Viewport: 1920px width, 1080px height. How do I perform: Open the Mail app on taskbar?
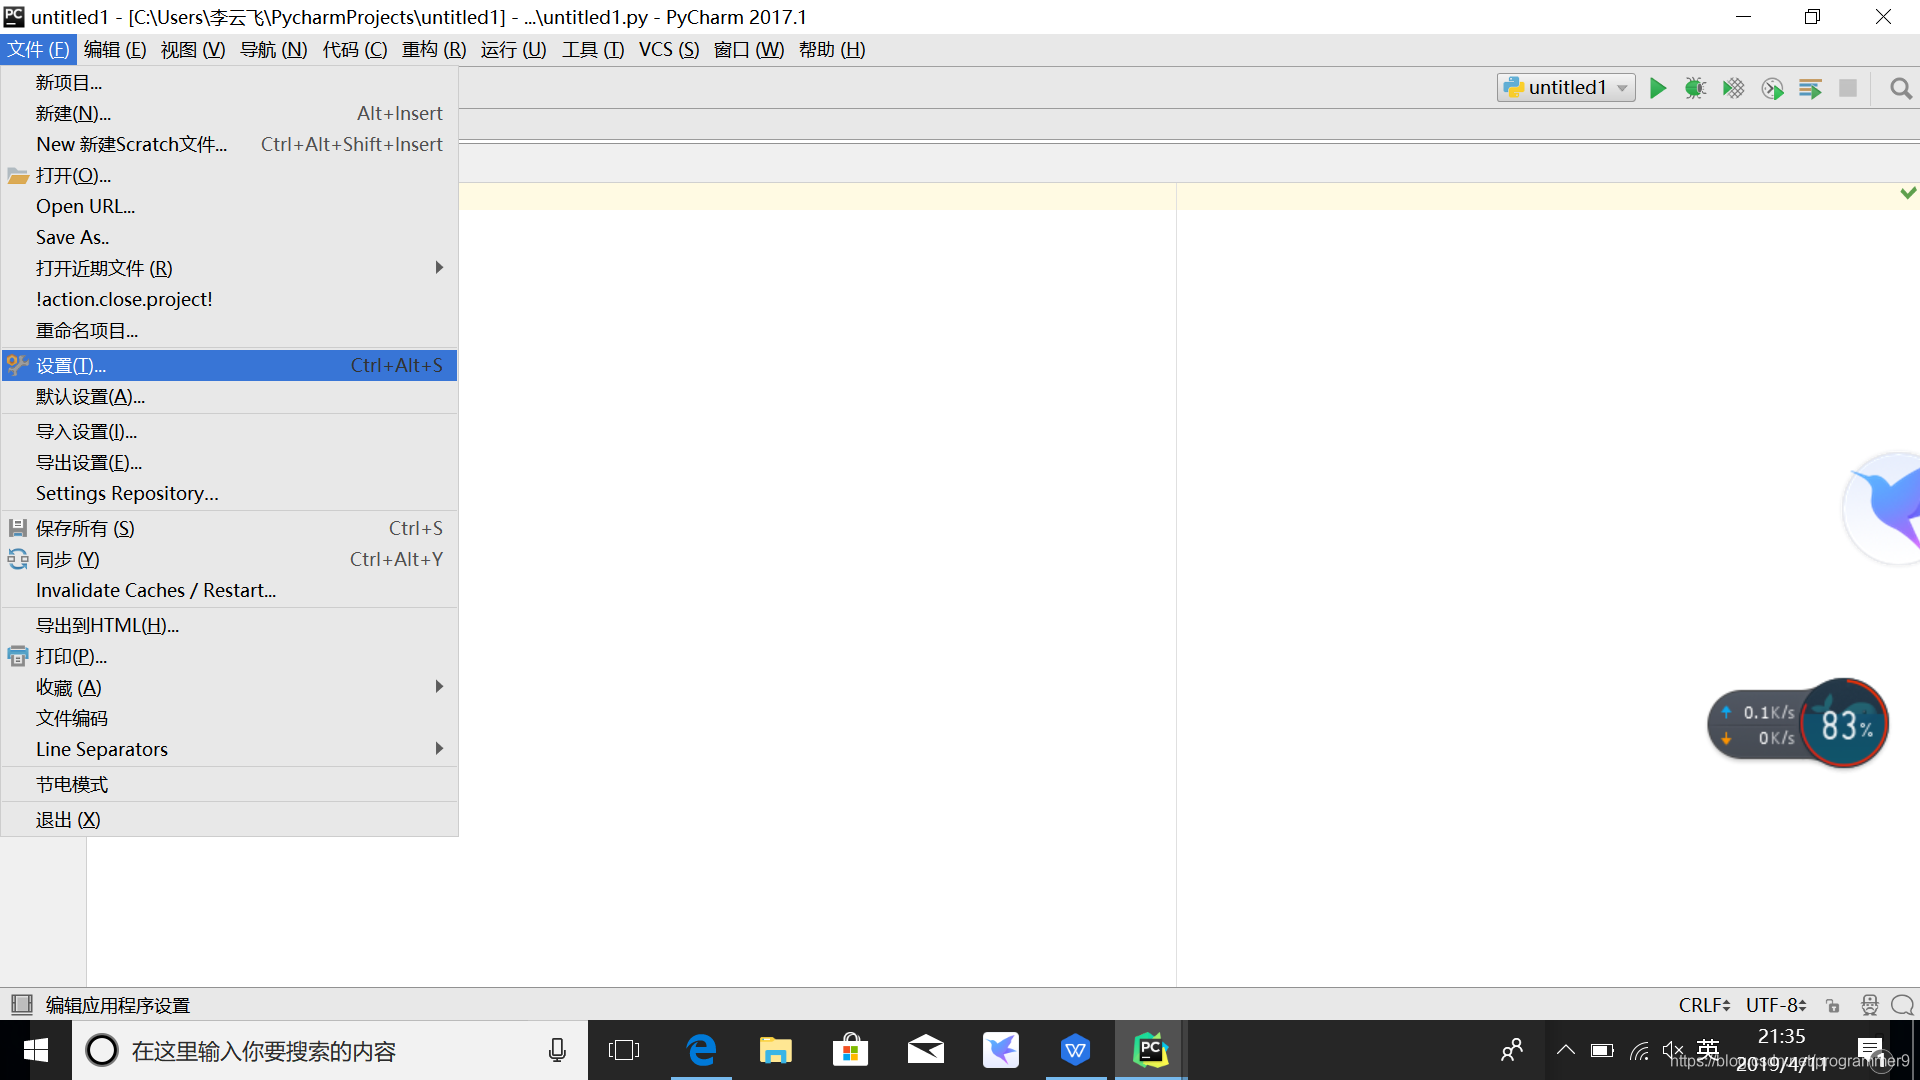point(926,1050)
